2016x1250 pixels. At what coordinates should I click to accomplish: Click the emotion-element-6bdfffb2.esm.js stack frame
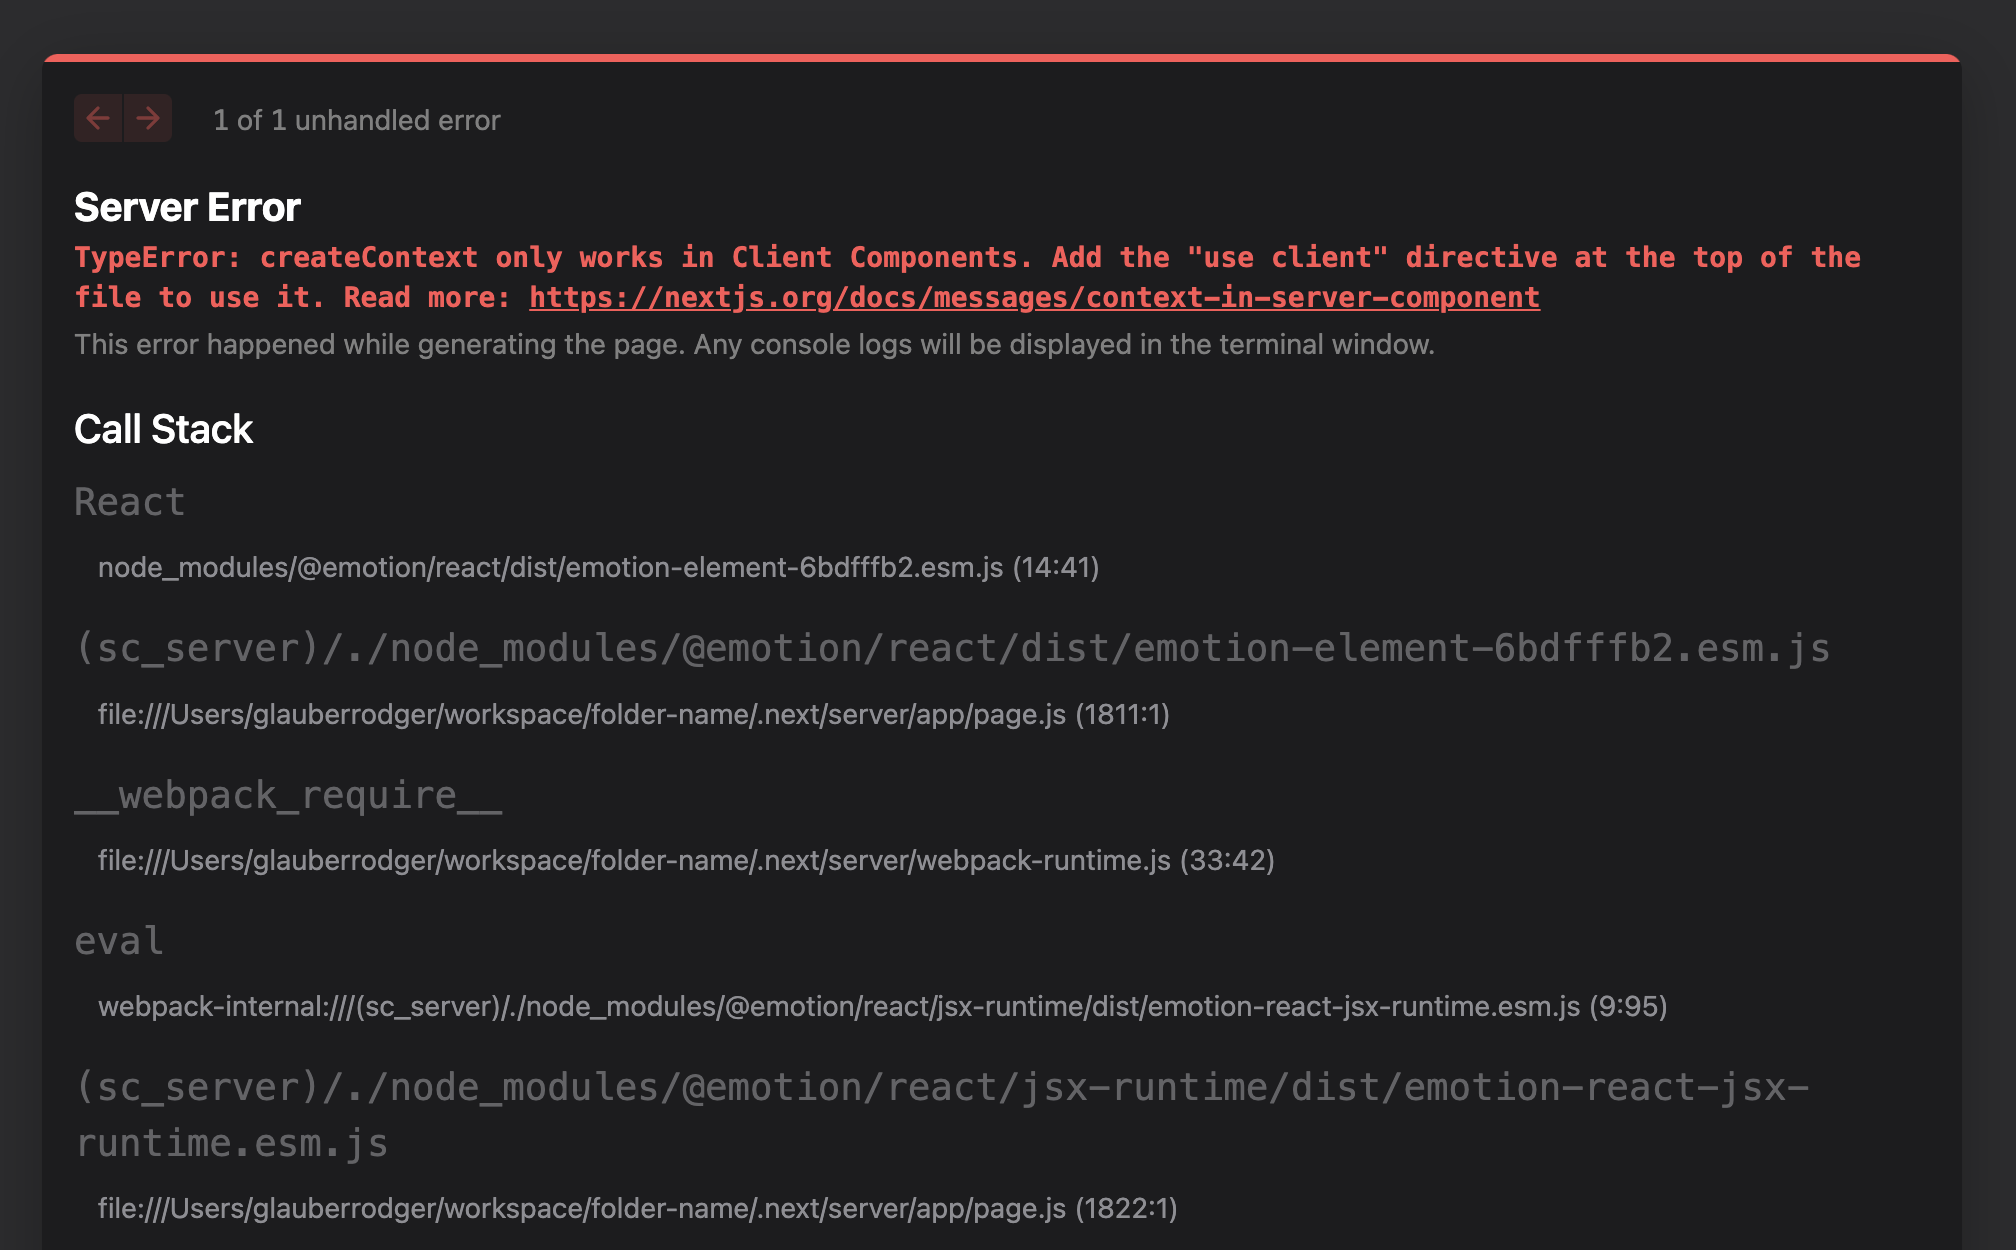950,647
